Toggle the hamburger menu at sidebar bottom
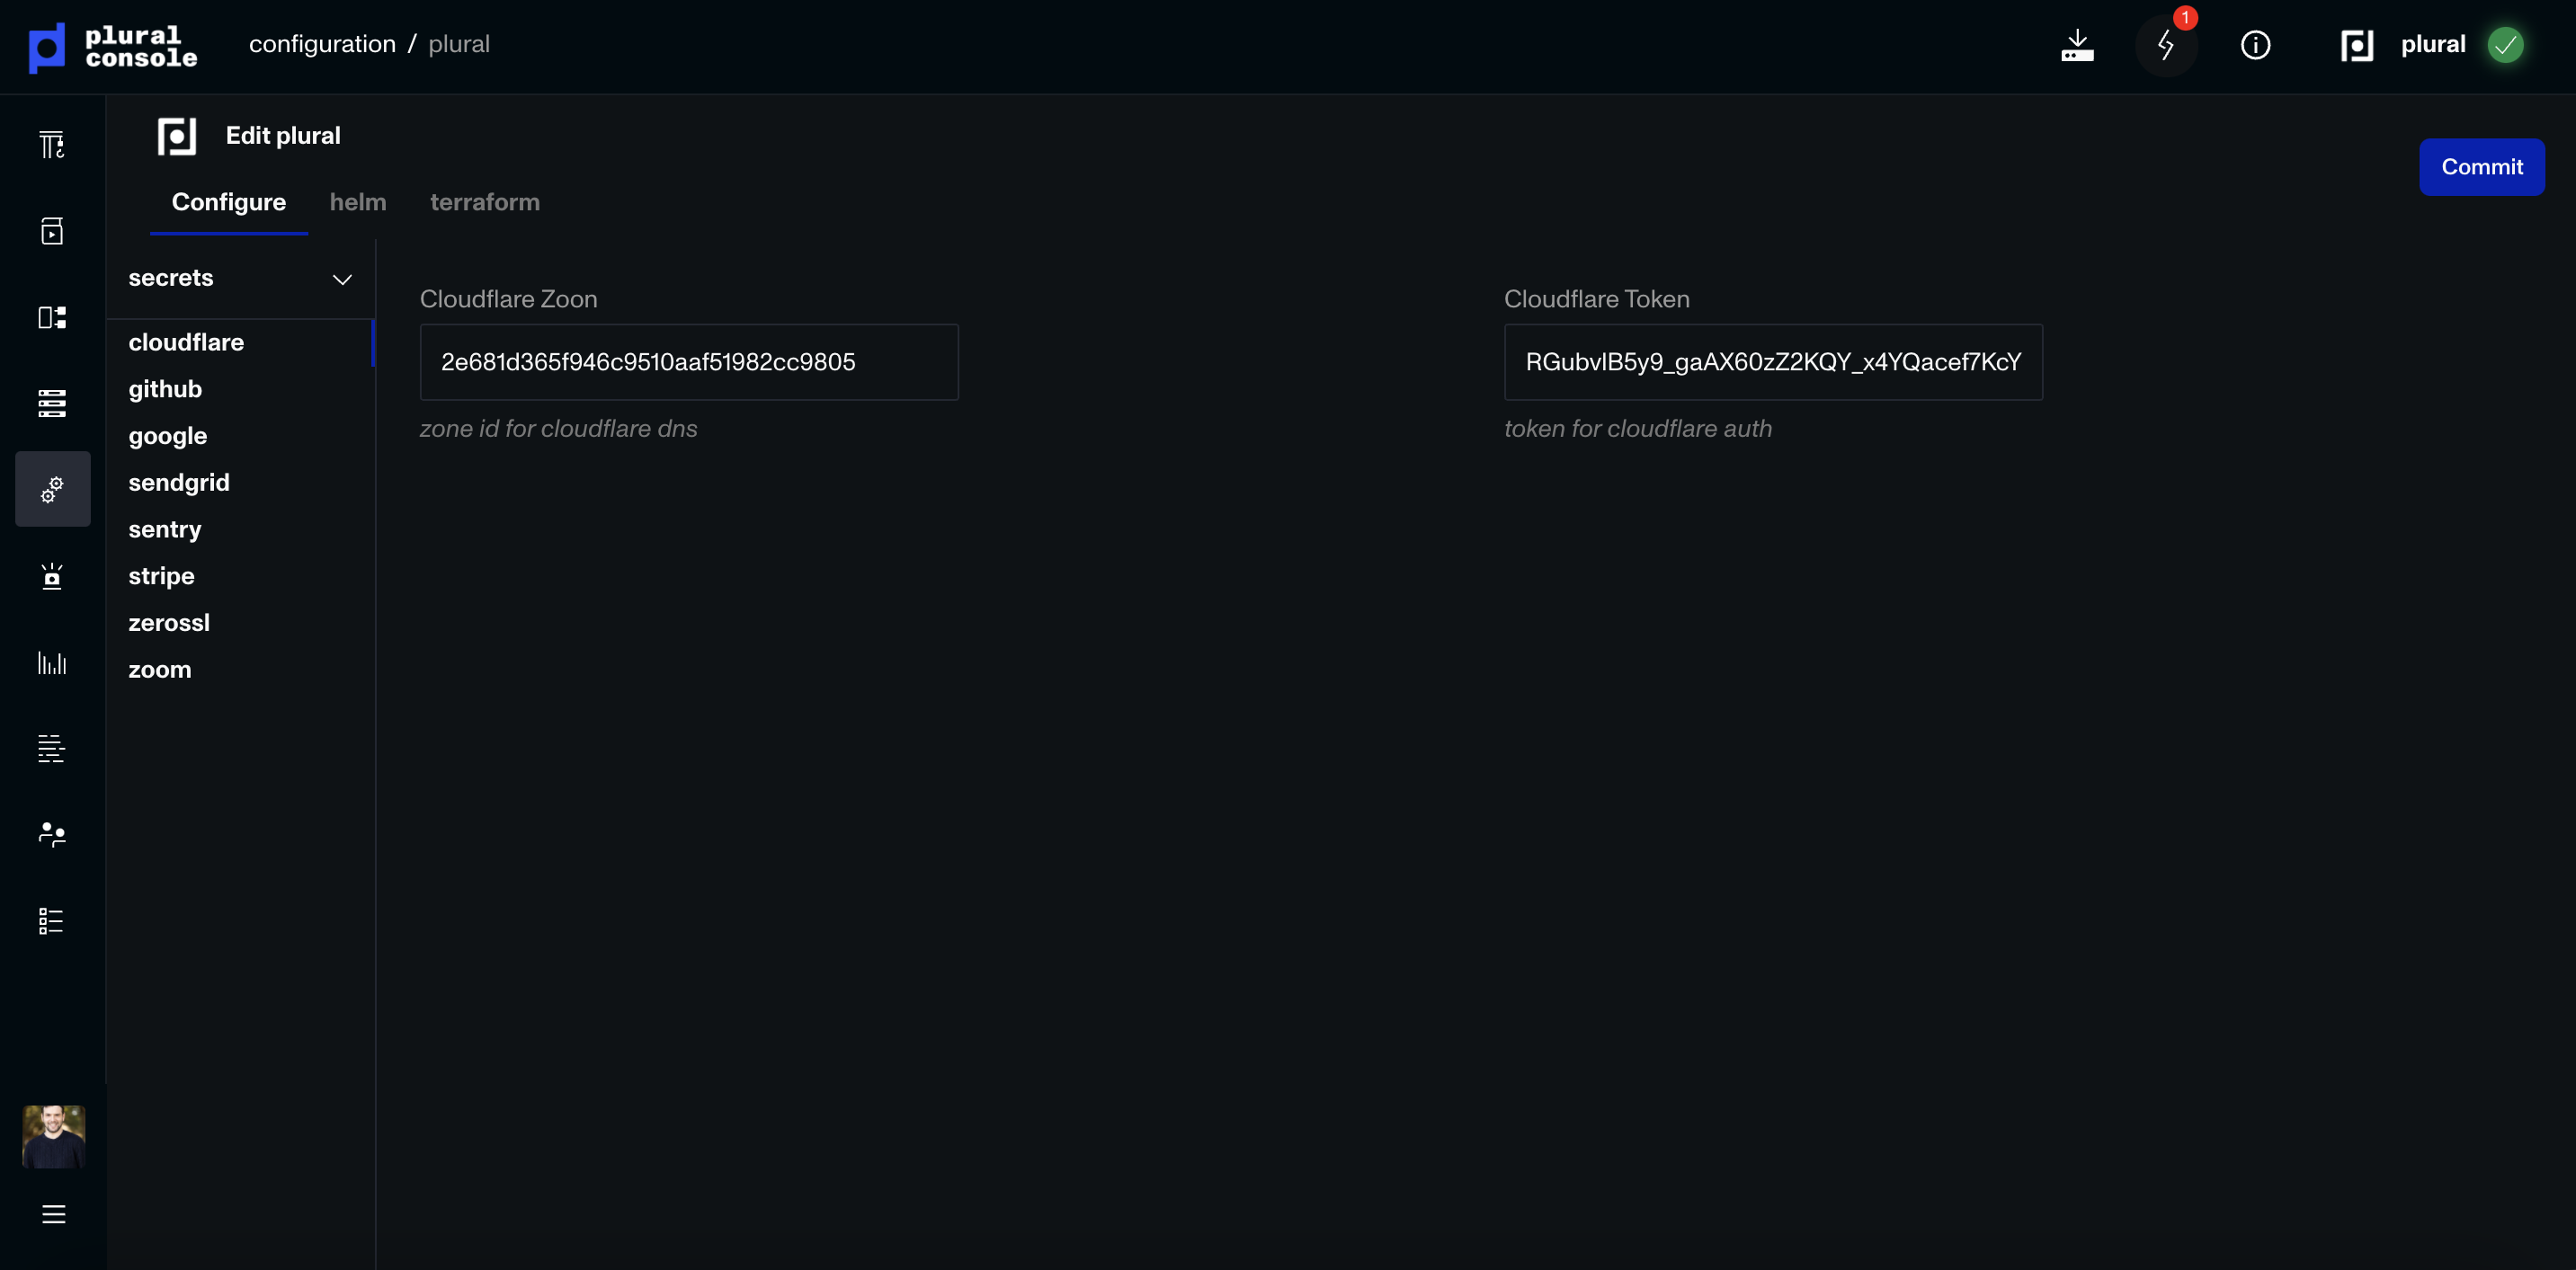The image size is (2576, 1270). (54, 1214)
